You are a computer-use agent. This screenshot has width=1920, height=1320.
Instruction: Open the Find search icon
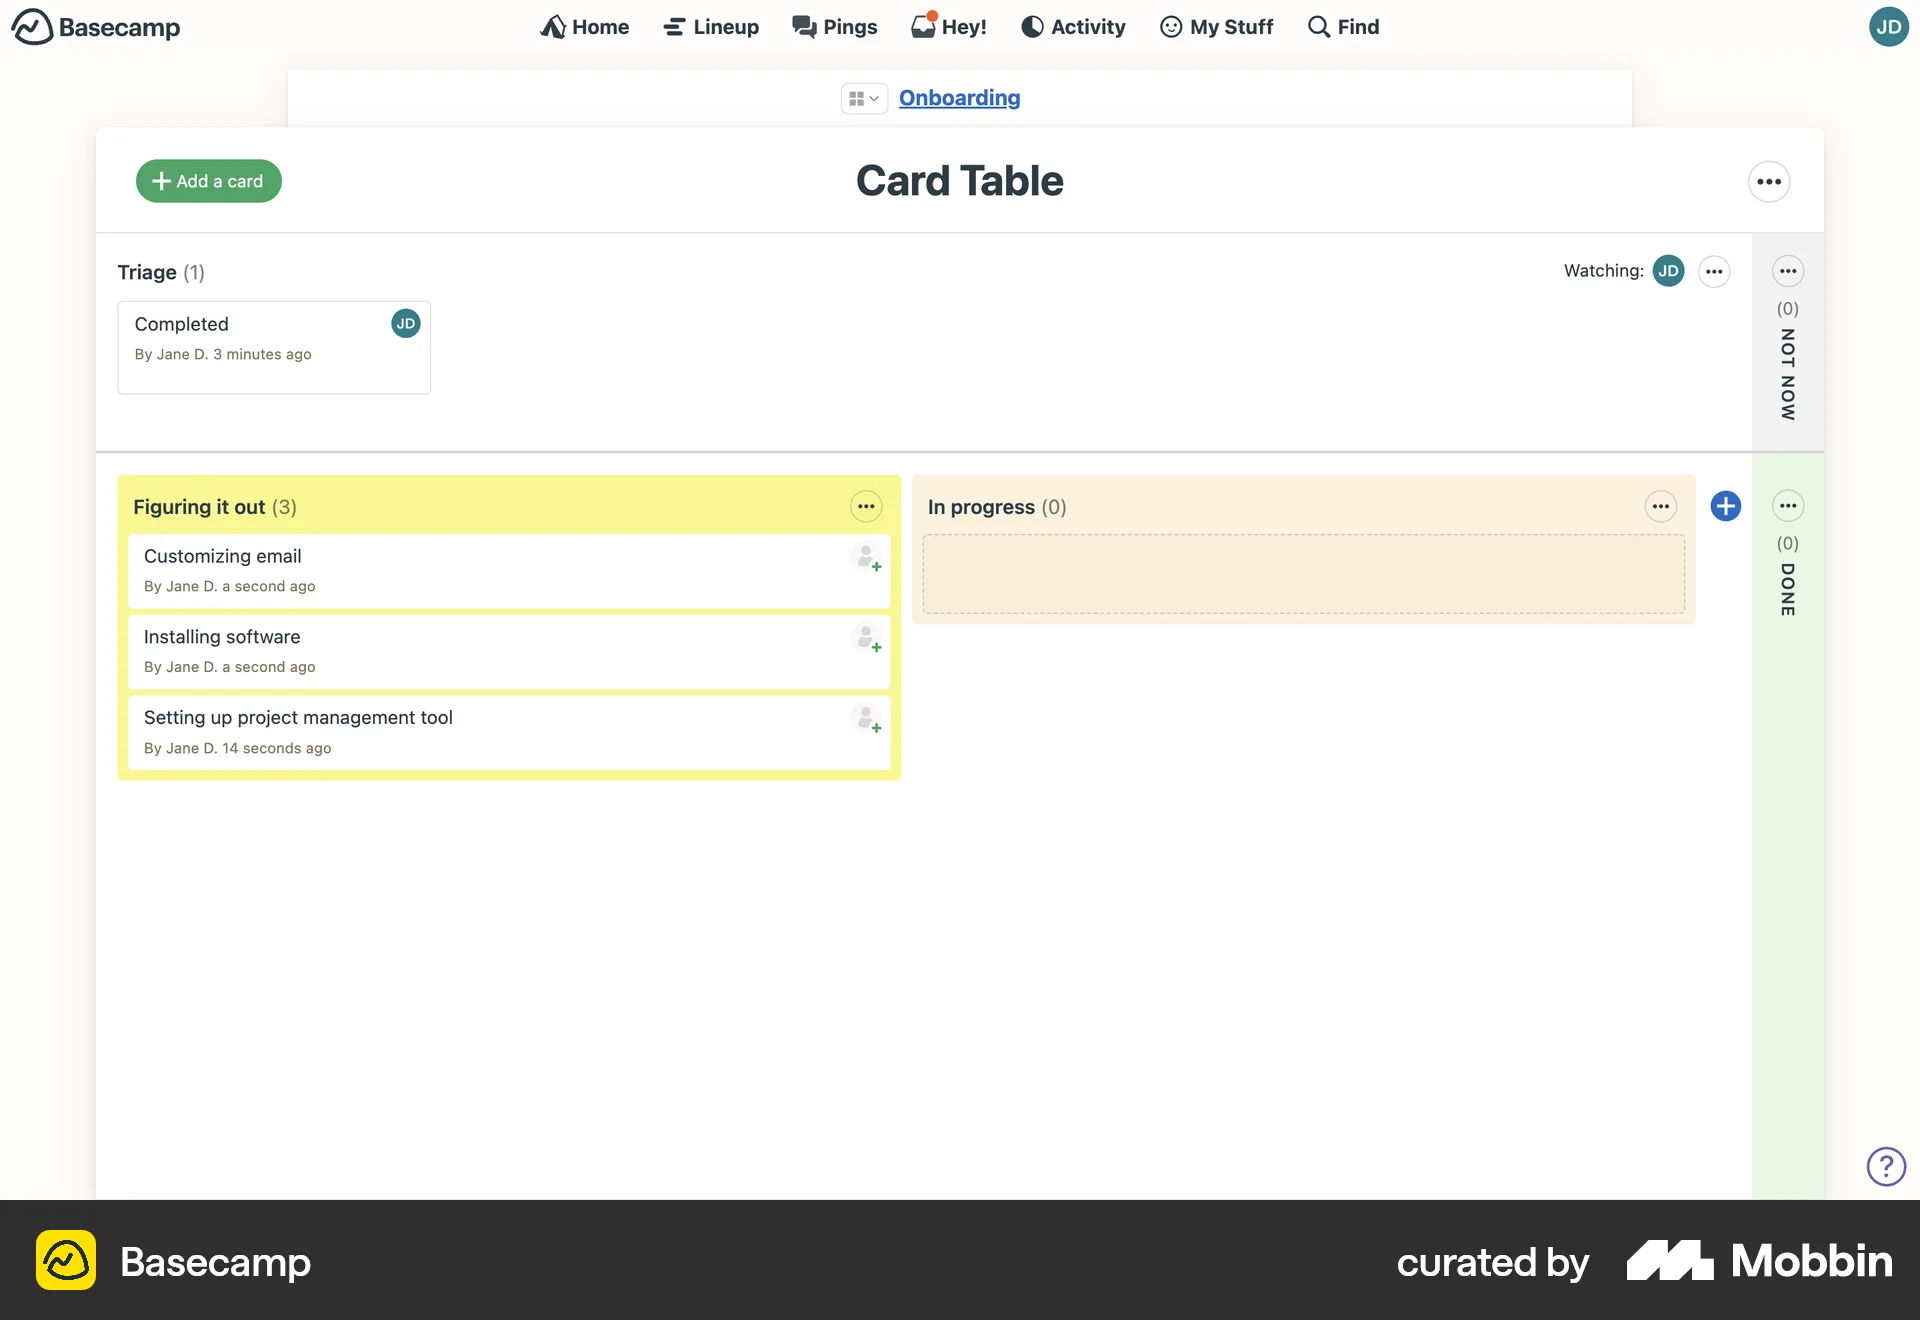1318,26
